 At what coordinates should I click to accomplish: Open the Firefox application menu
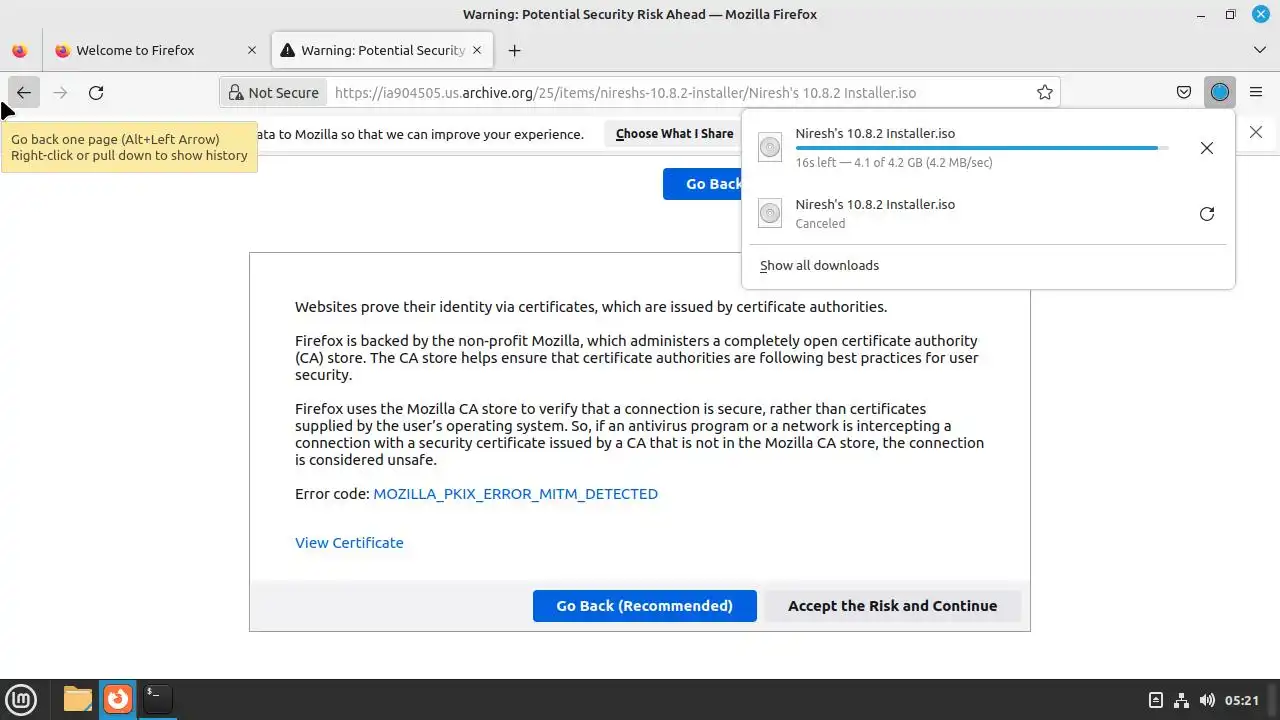pos(1256,93)
